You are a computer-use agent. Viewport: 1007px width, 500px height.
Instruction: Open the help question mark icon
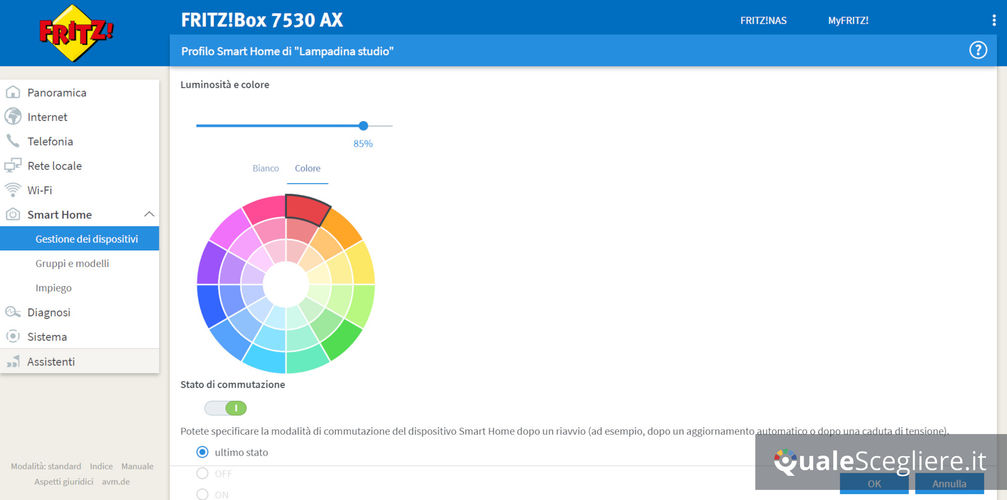(978, 50)
